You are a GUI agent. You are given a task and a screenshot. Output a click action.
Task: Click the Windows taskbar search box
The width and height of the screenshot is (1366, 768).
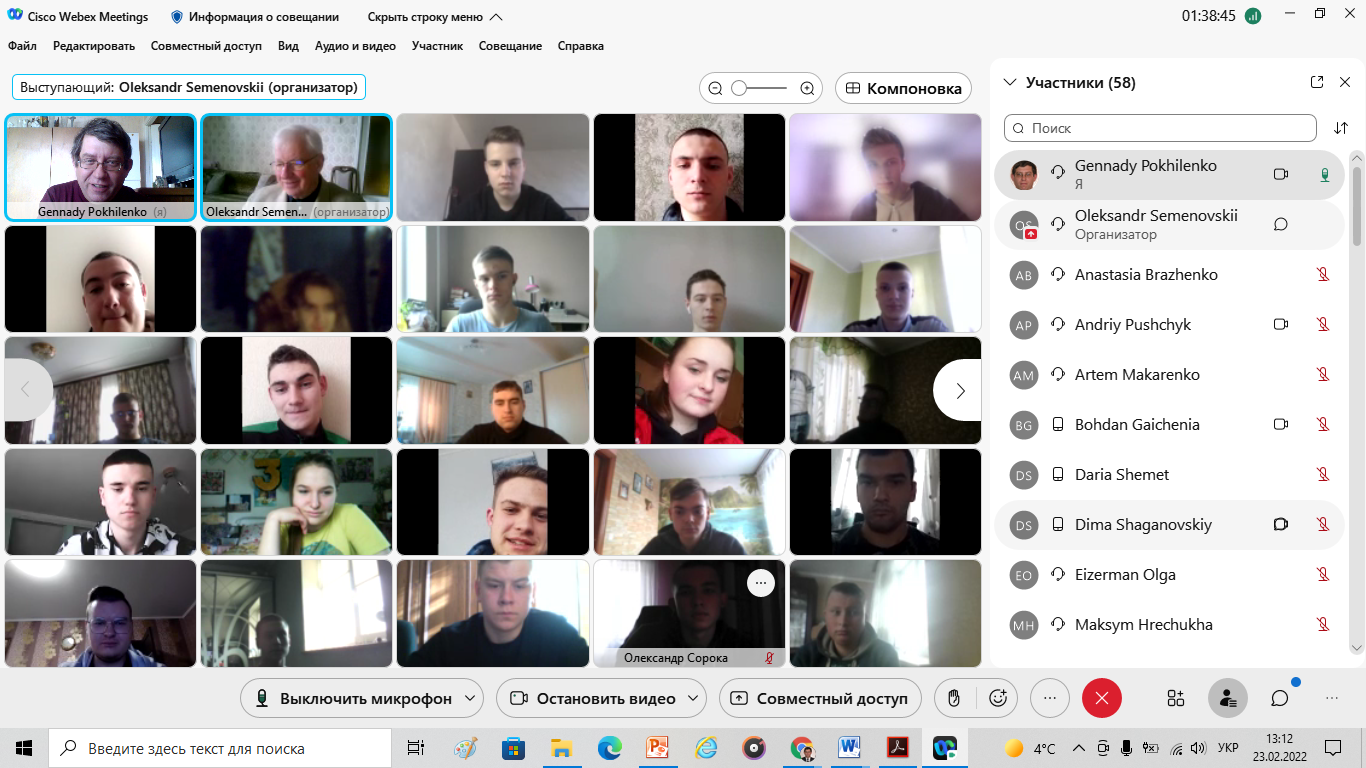click(x=220, y=748)
